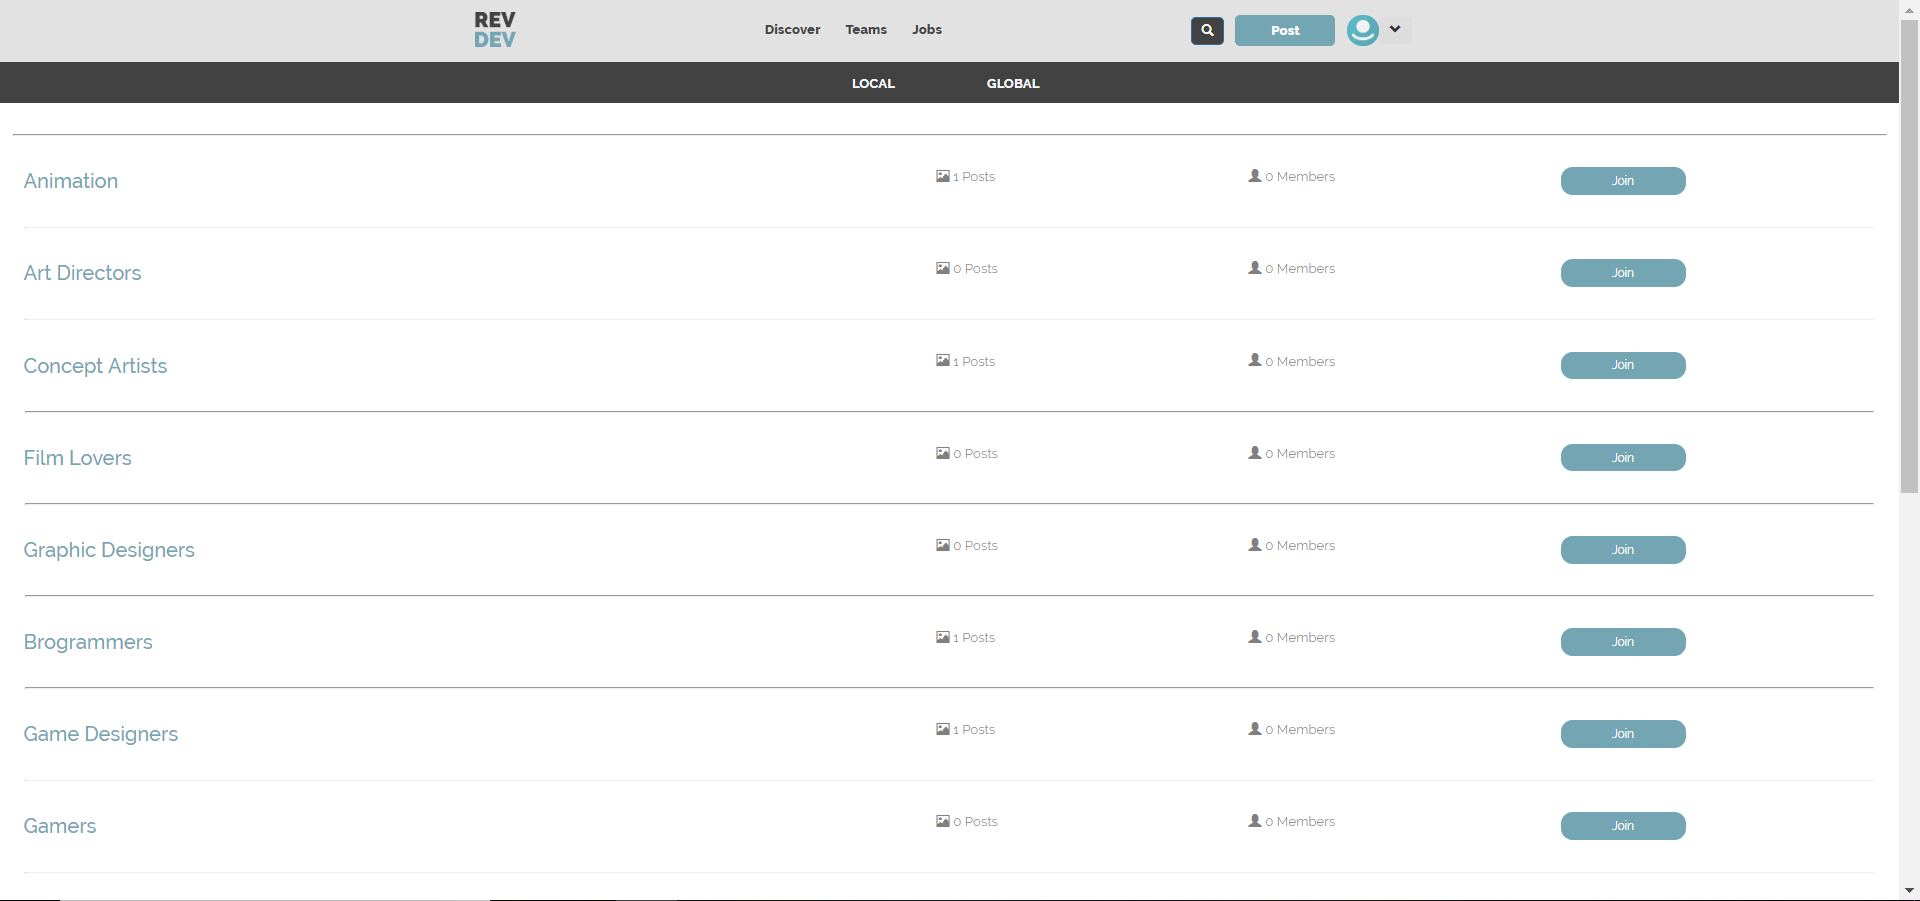Open the Animation group link
This screenshot has width=1920, height=901.
coord(71,181)
